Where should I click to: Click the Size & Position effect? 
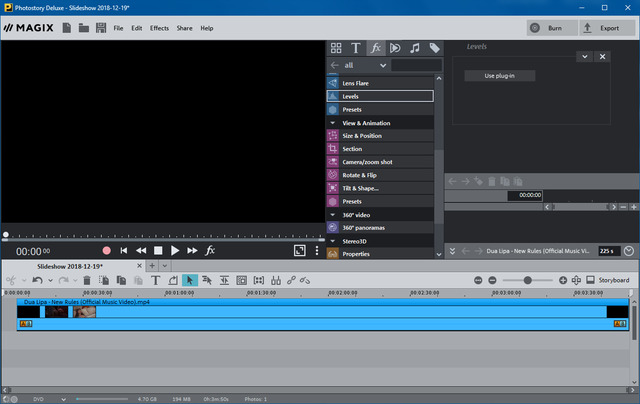[x=361, y=136]
